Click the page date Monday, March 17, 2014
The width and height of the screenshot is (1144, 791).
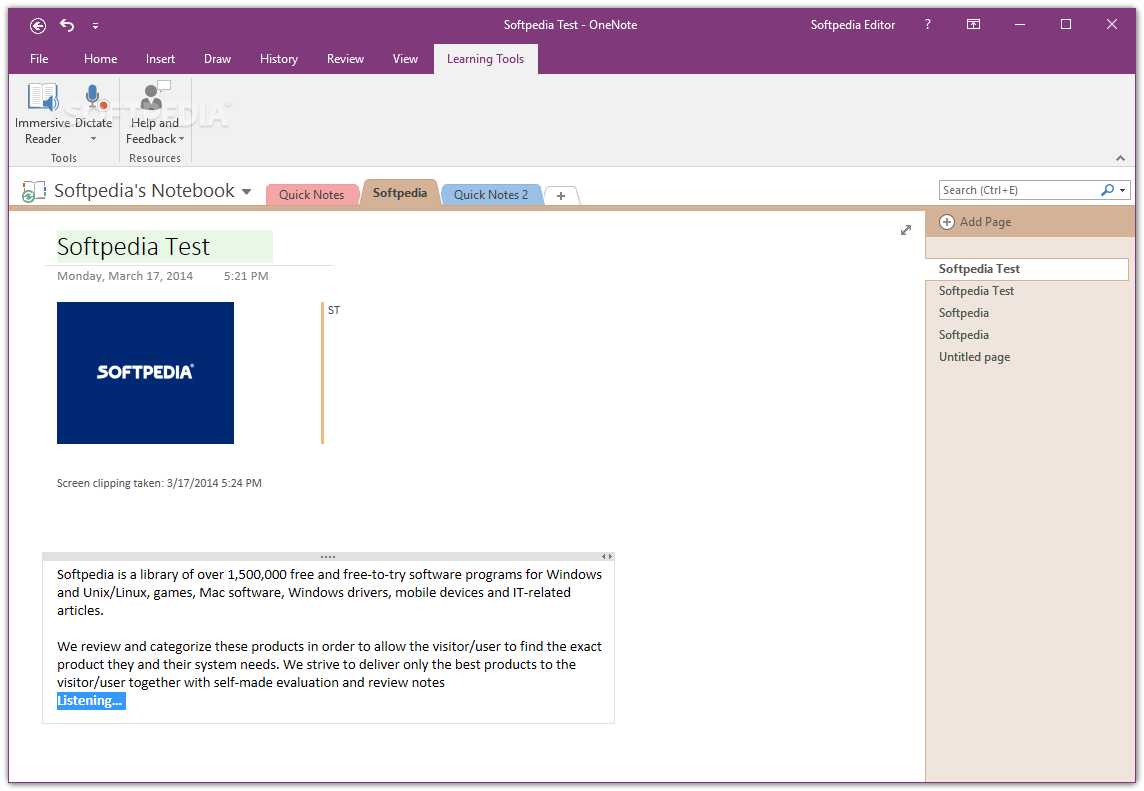coord(125,276)
